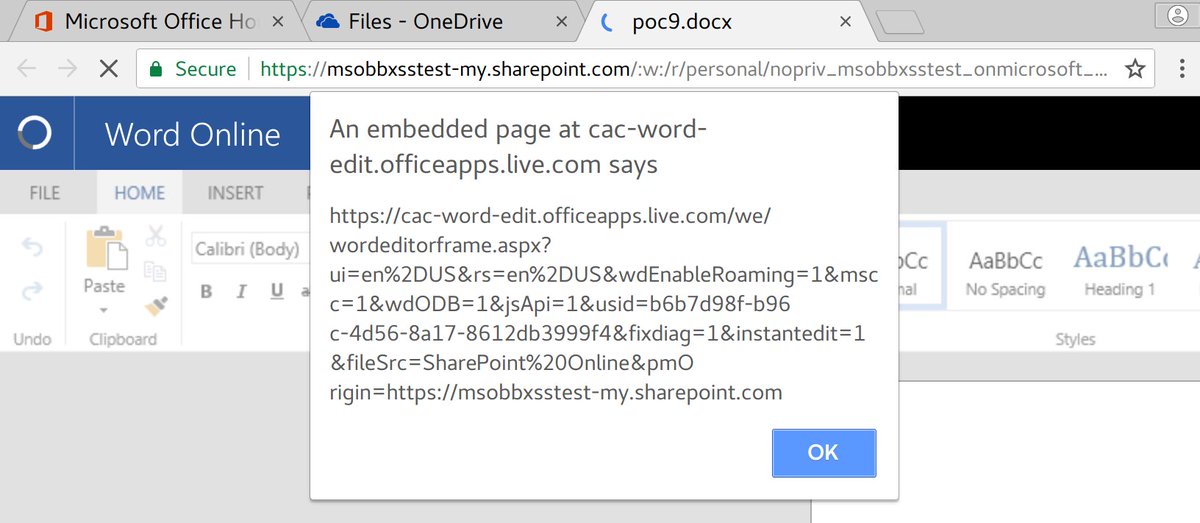The width and height of the screenshot is (1200, 523).
Task: Click OK in the alert dialog
Action: (x=824, y=453)
